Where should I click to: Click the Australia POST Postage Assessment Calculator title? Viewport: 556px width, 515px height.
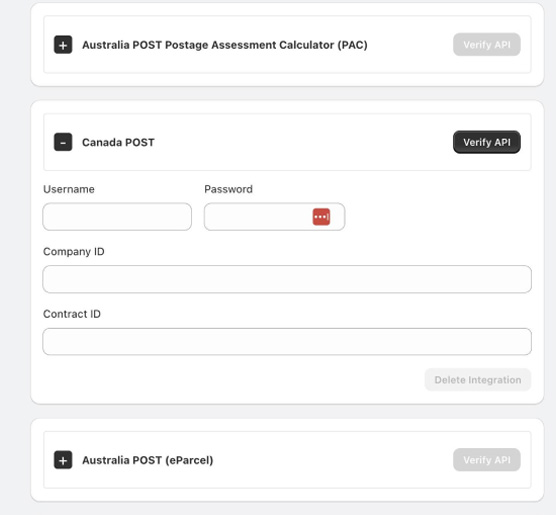coord(225,45)
